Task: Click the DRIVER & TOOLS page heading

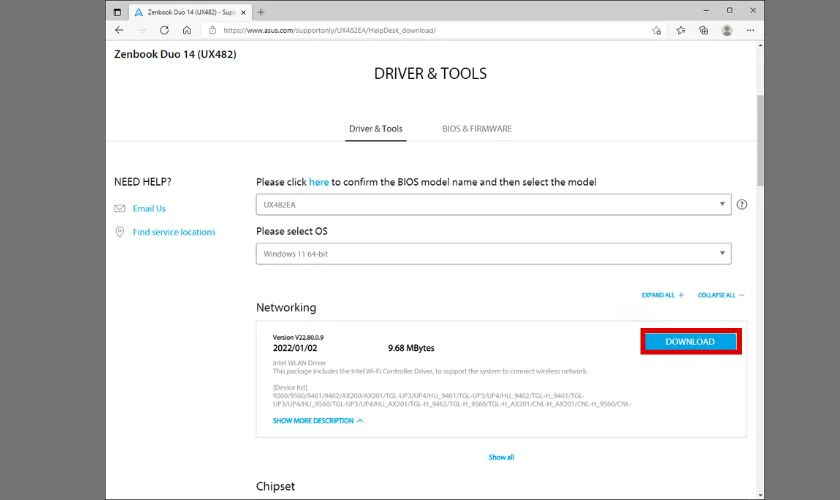Action: coord(430,73)
